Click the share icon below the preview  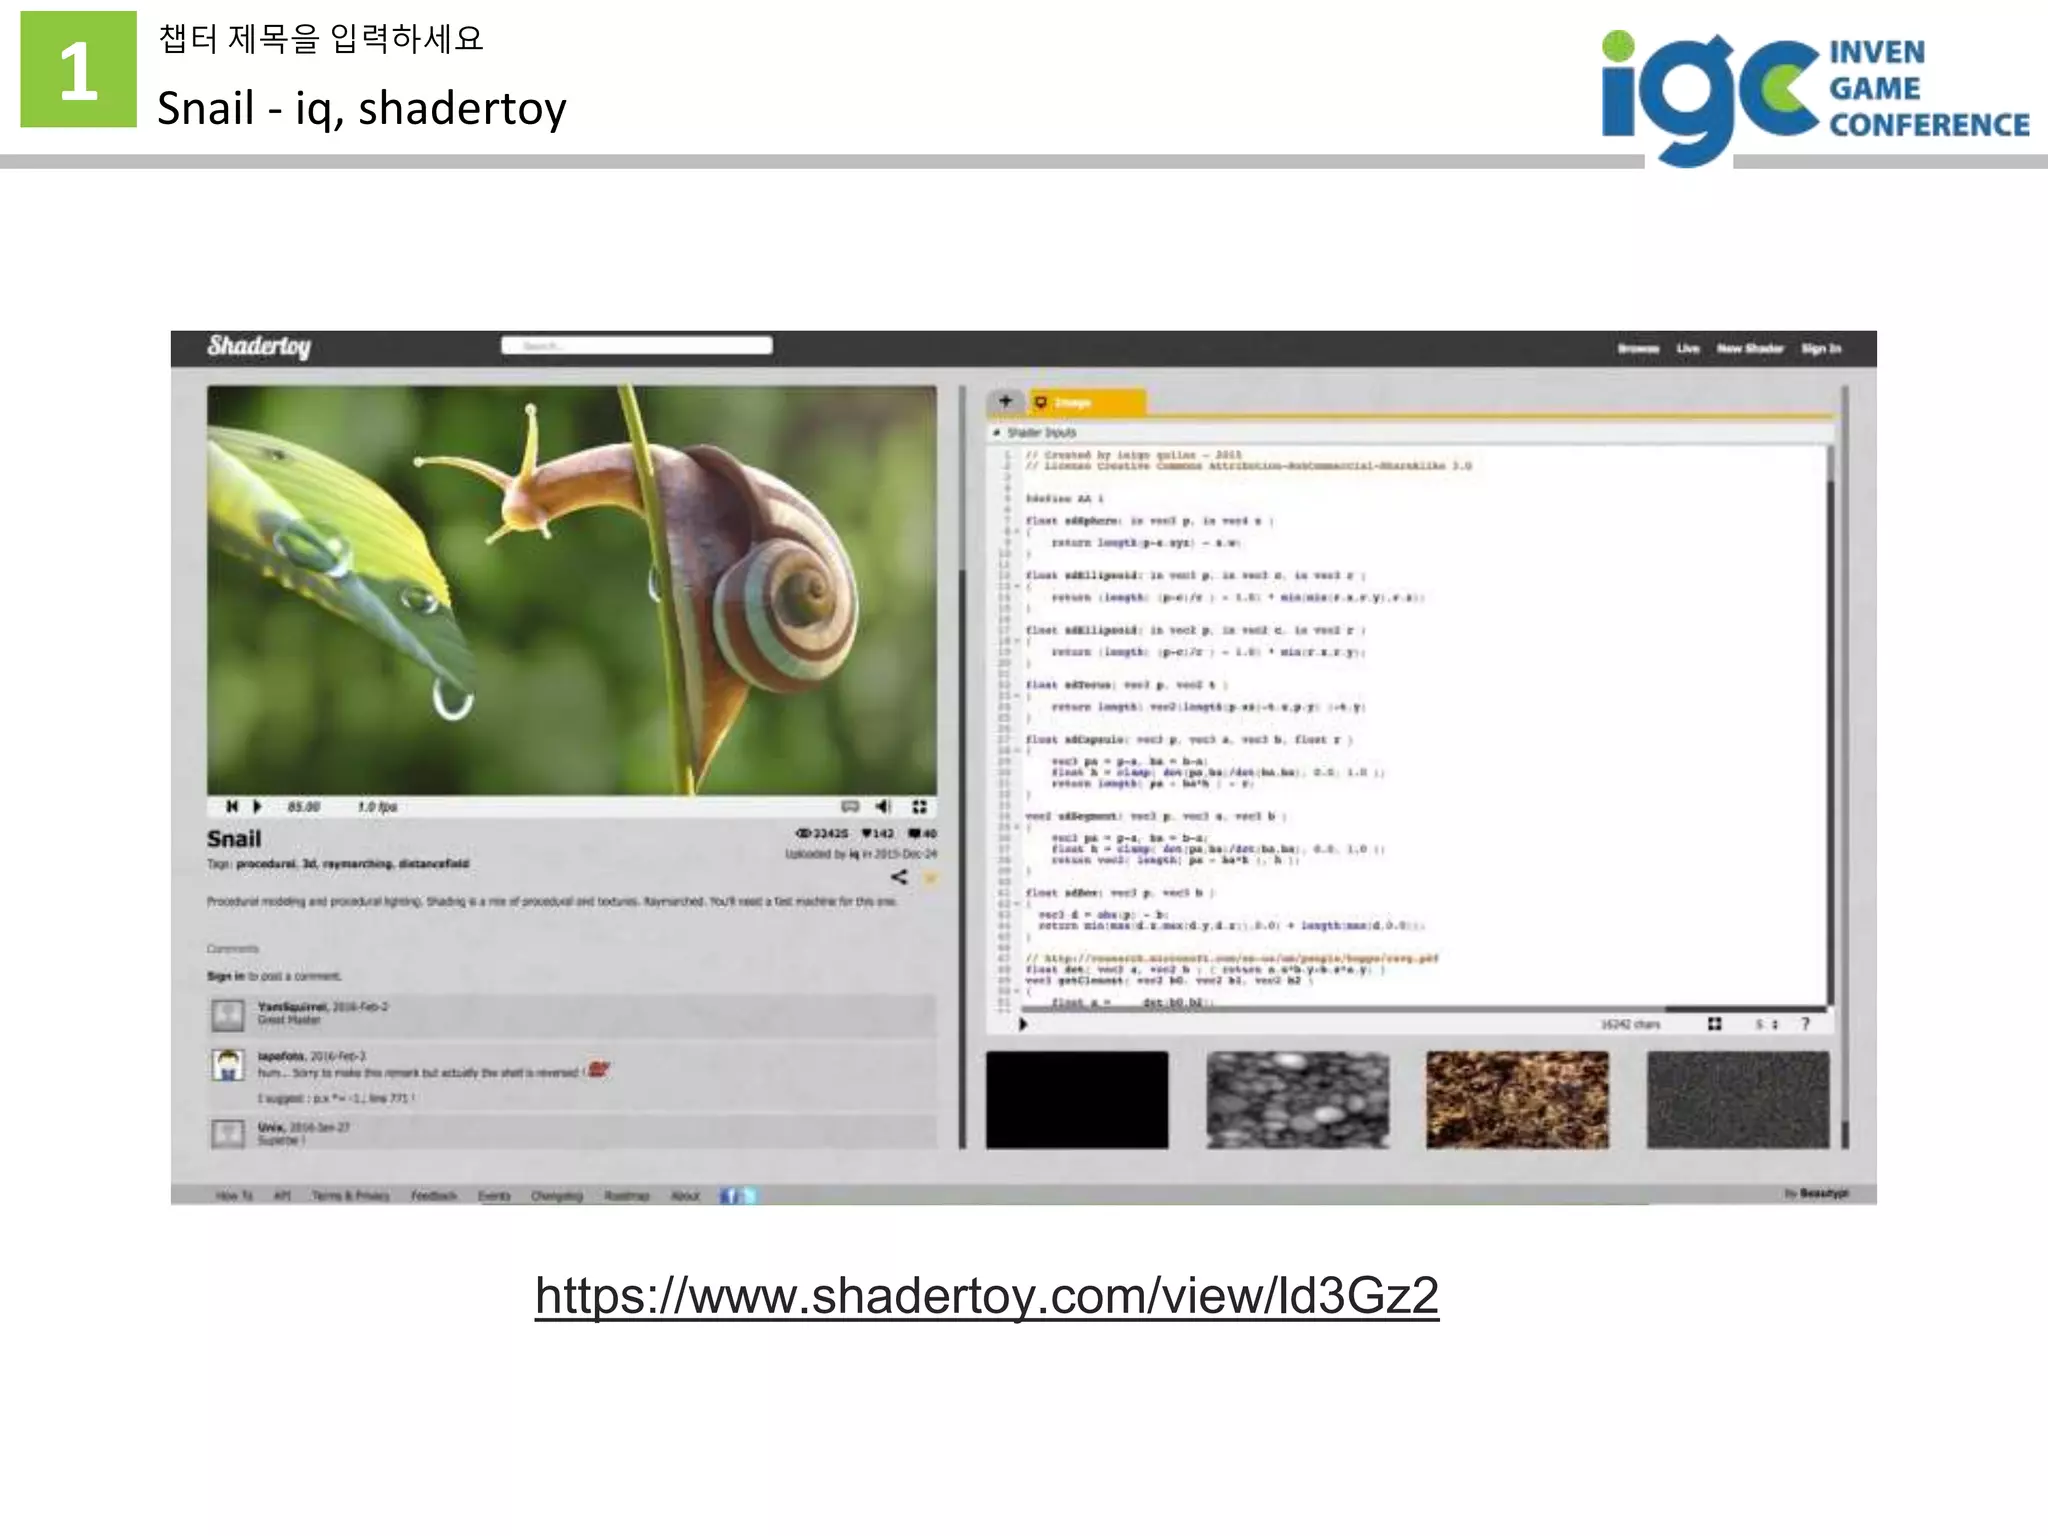[x=899, y=877]
